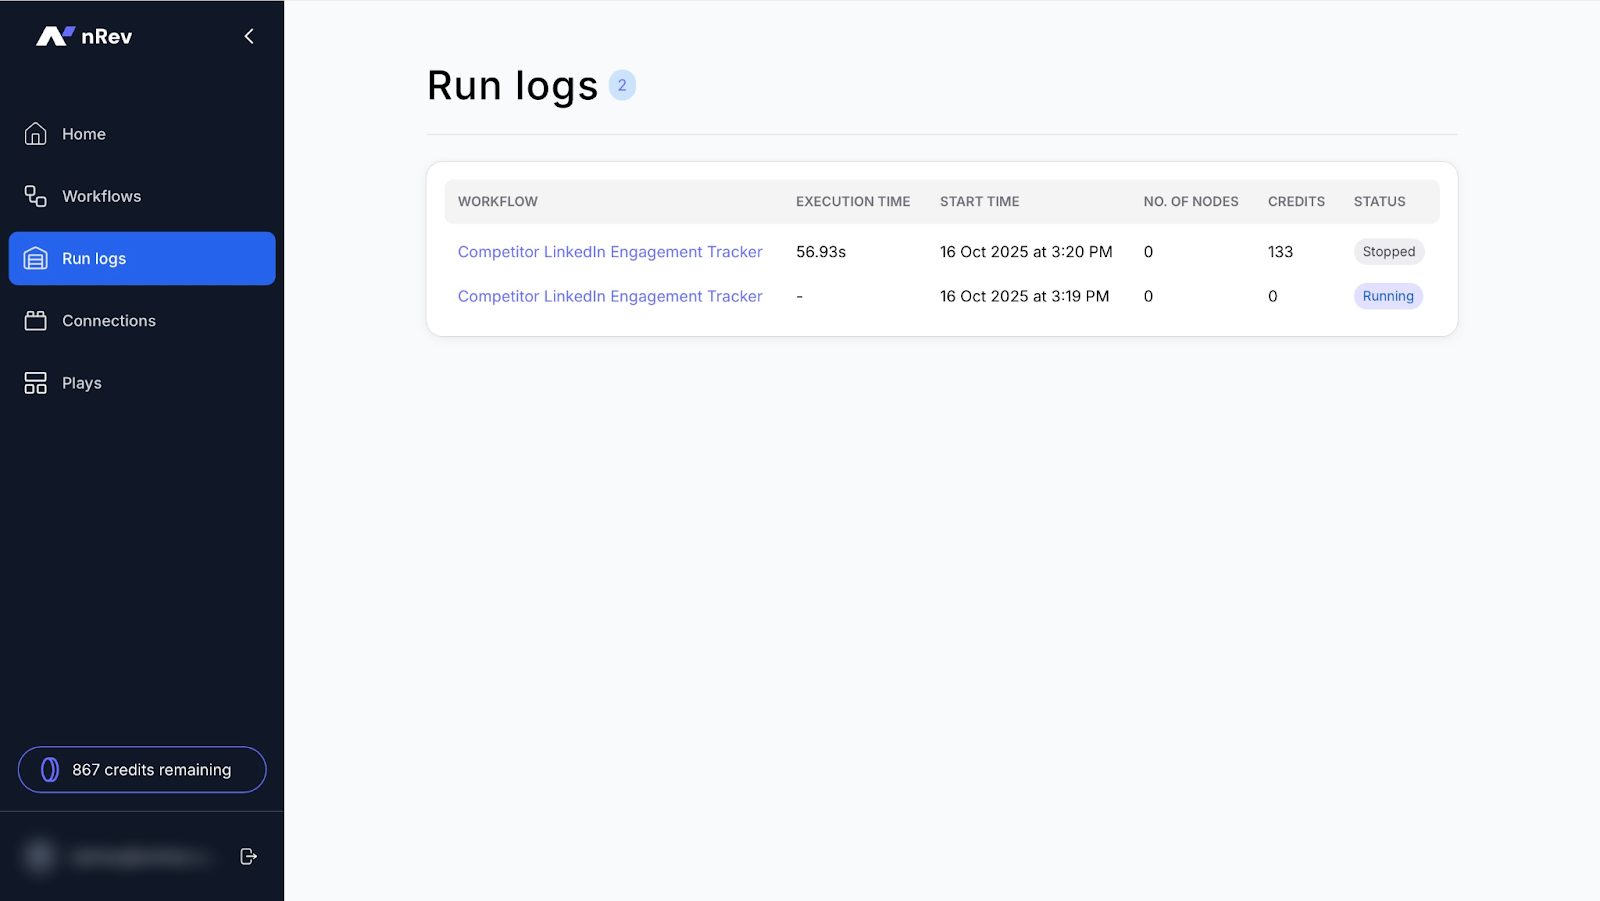The height and width of the screenshot is (901, 1600).
Task: Click the EXECUTION TIME column header
Action: (852, 201)
